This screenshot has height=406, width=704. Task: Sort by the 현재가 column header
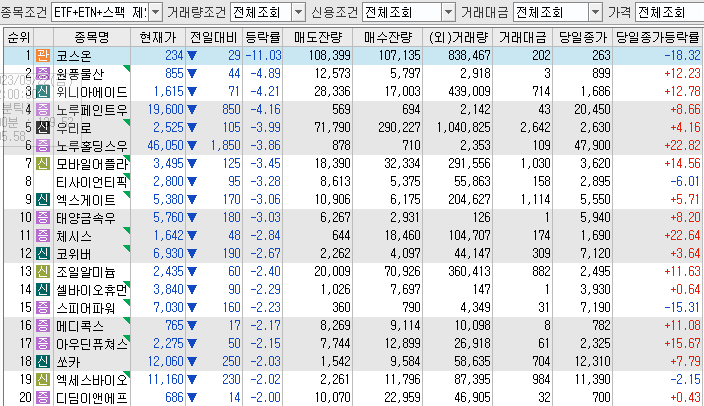pyautogui.click(x=158, y=37)
